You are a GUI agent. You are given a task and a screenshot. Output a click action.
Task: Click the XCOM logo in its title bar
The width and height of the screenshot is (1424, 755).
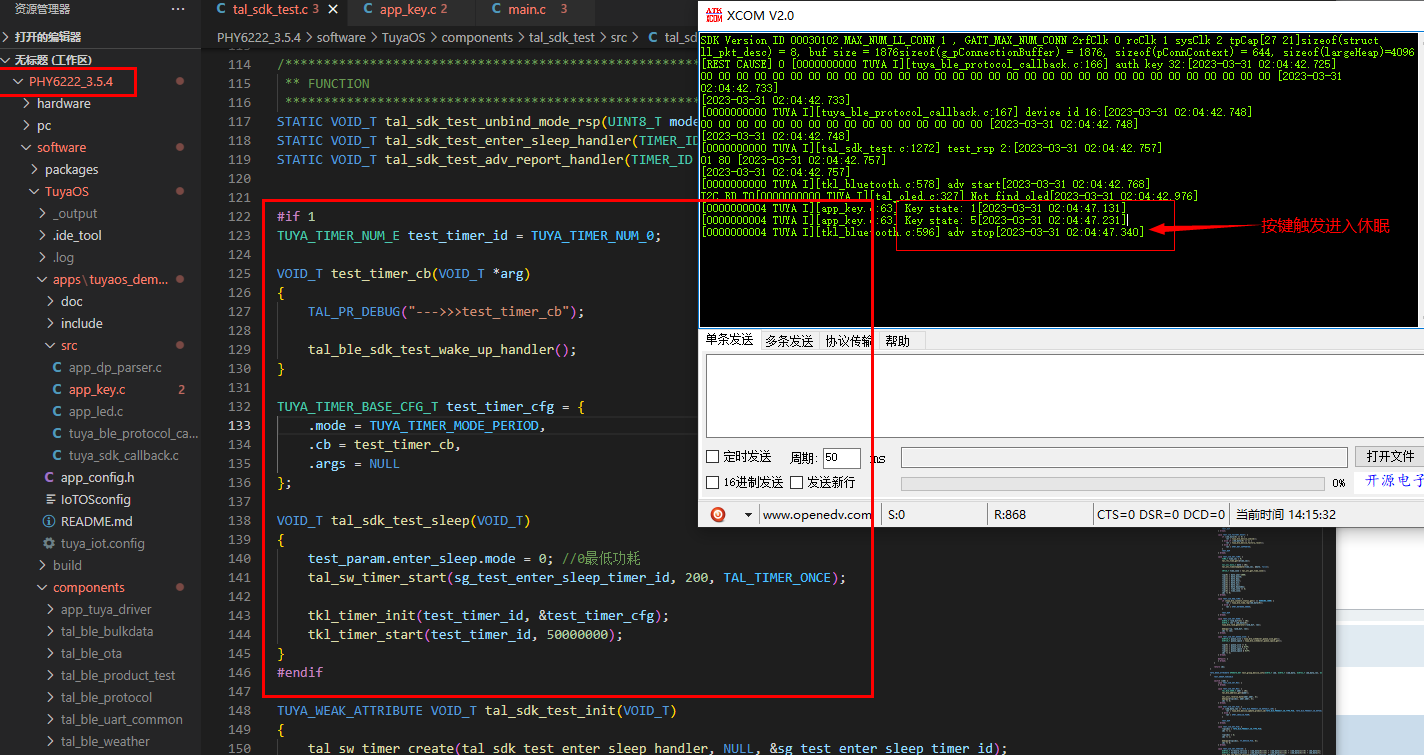coord(713,14)
